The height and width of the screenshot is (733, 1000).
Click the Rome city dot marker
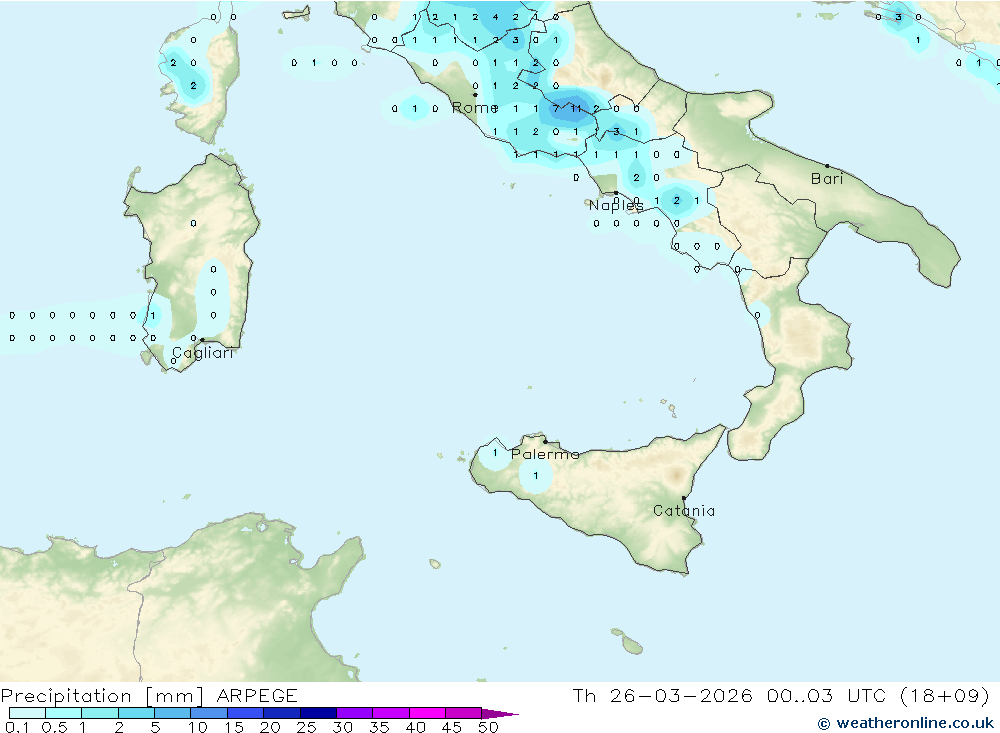tap(475, 95)
